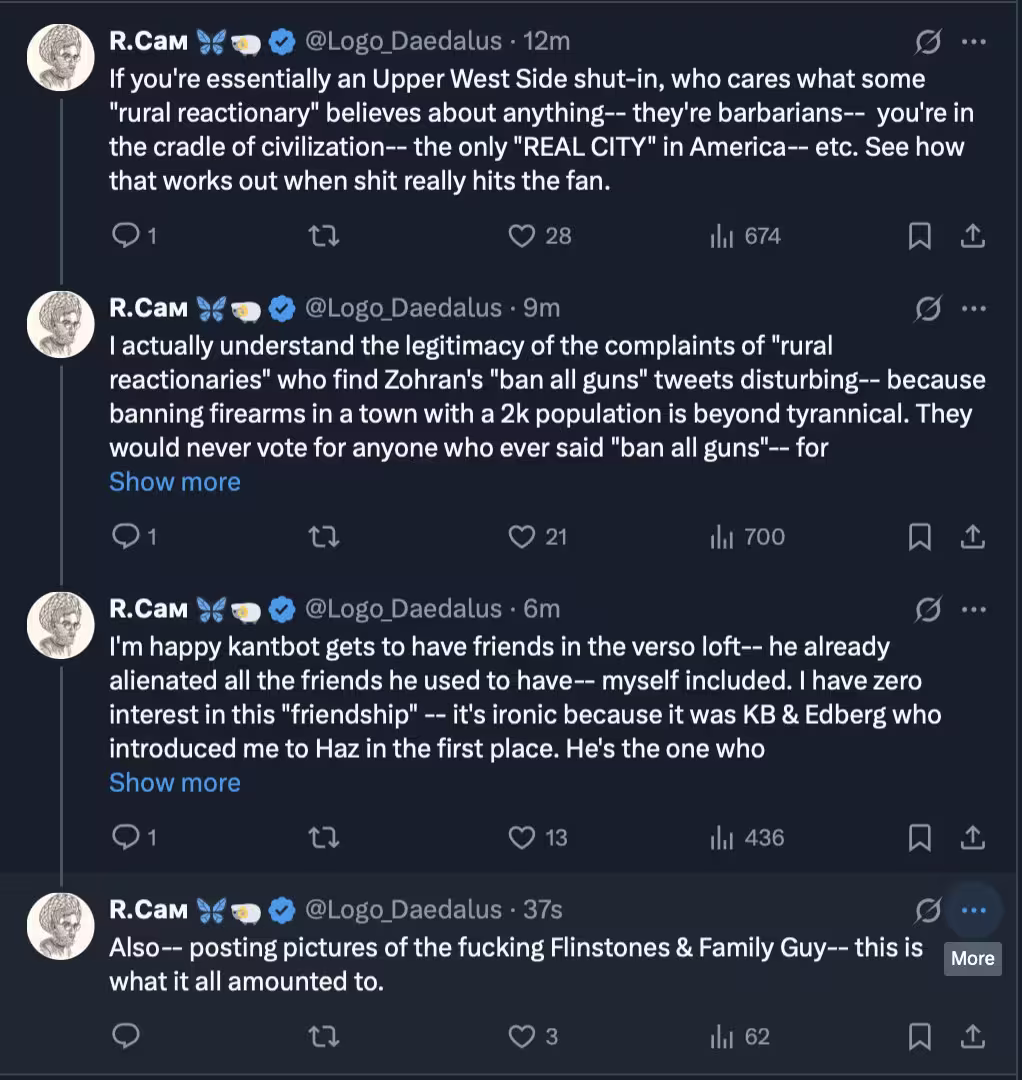Open Grok icon on the 12m tweet
Image resolution: width=1022 pixels, height=1080 pixels.
(x=927, y=42)
